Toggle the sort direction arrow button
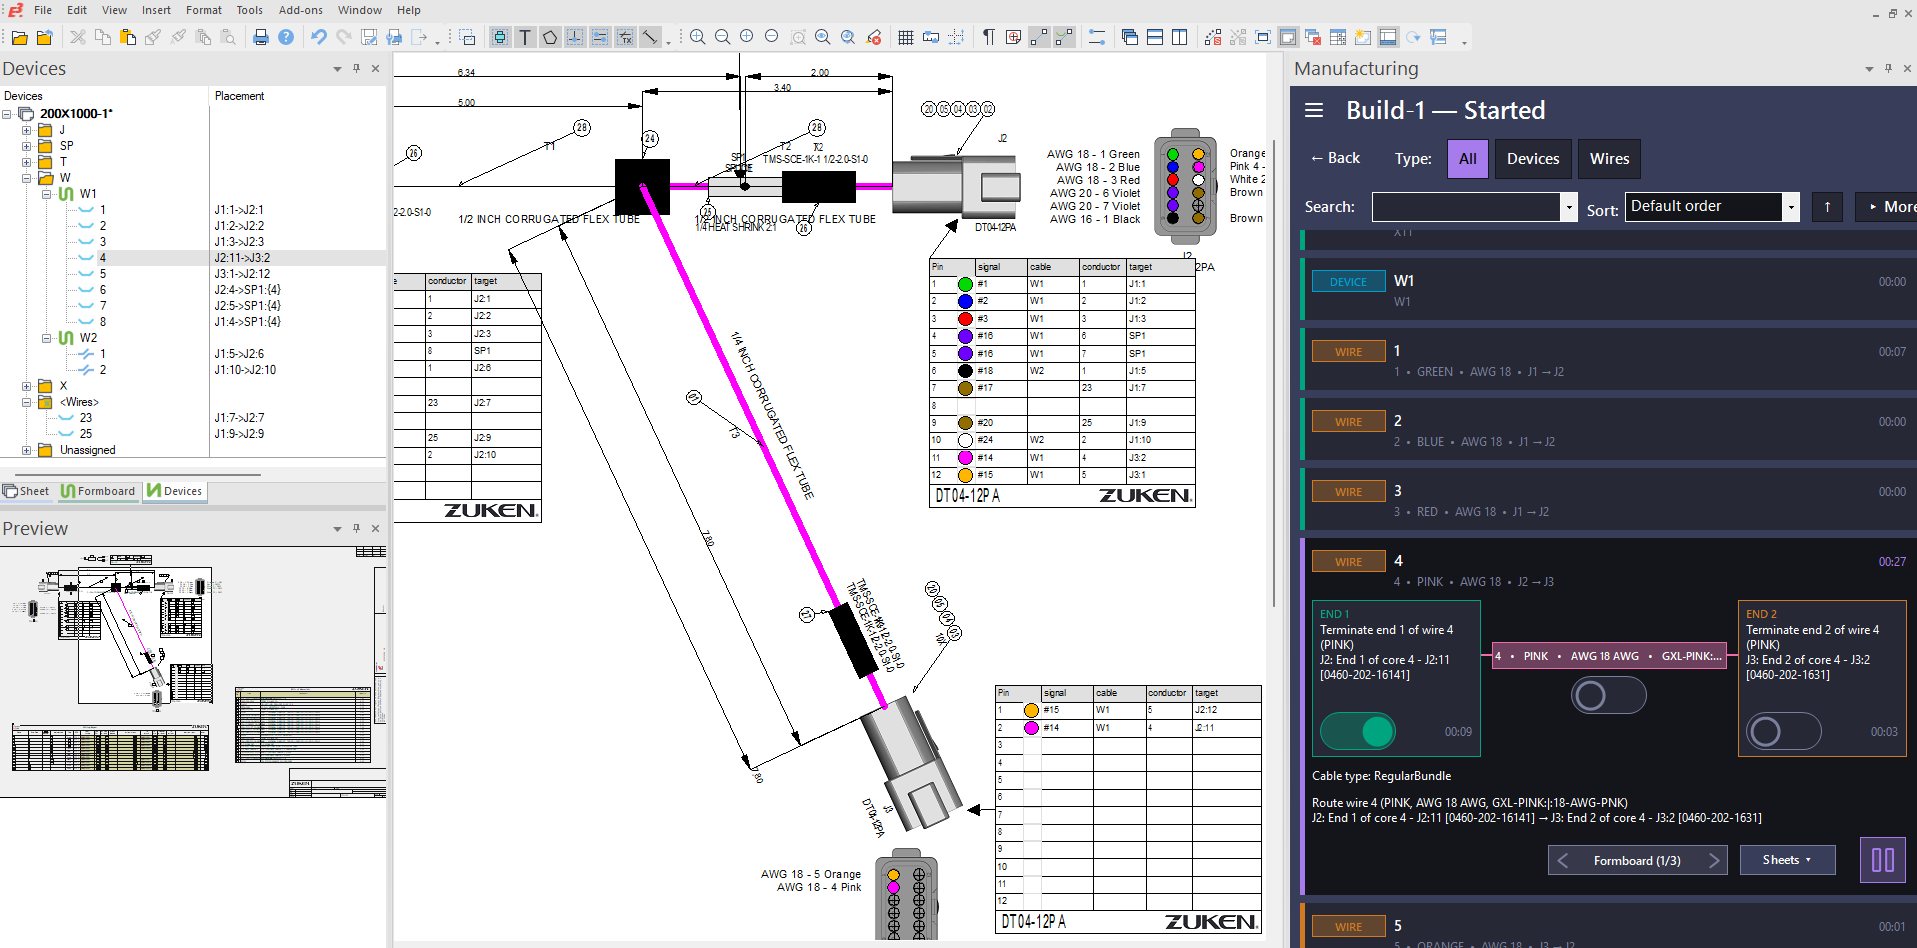Image resolution: width=1917 pixels, height=948 pixels. pyautogui.click(x=1827, y=207)
